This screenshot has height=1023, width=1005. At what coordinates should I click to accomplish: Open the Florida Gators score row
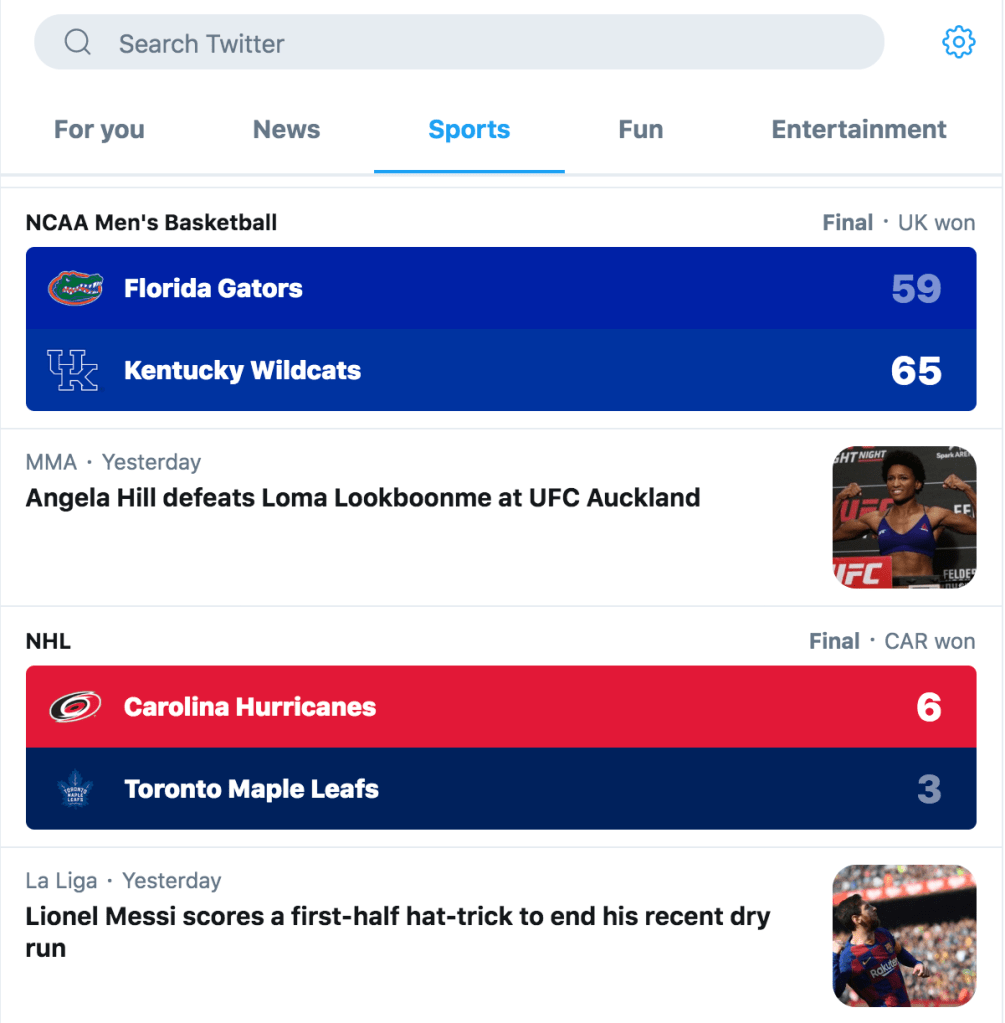click(x=500, y=289)
